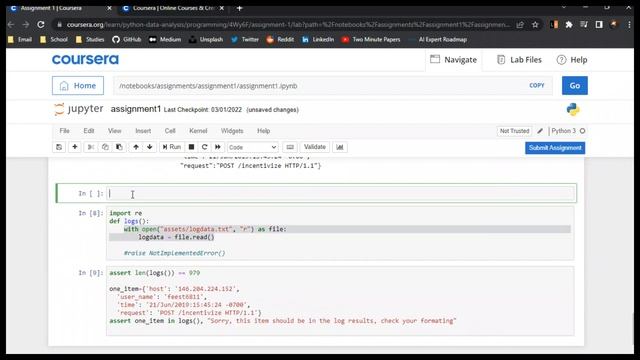The image size is (640, 360).
Task: Open the School bookmarks folder
Action: point(54,40)
